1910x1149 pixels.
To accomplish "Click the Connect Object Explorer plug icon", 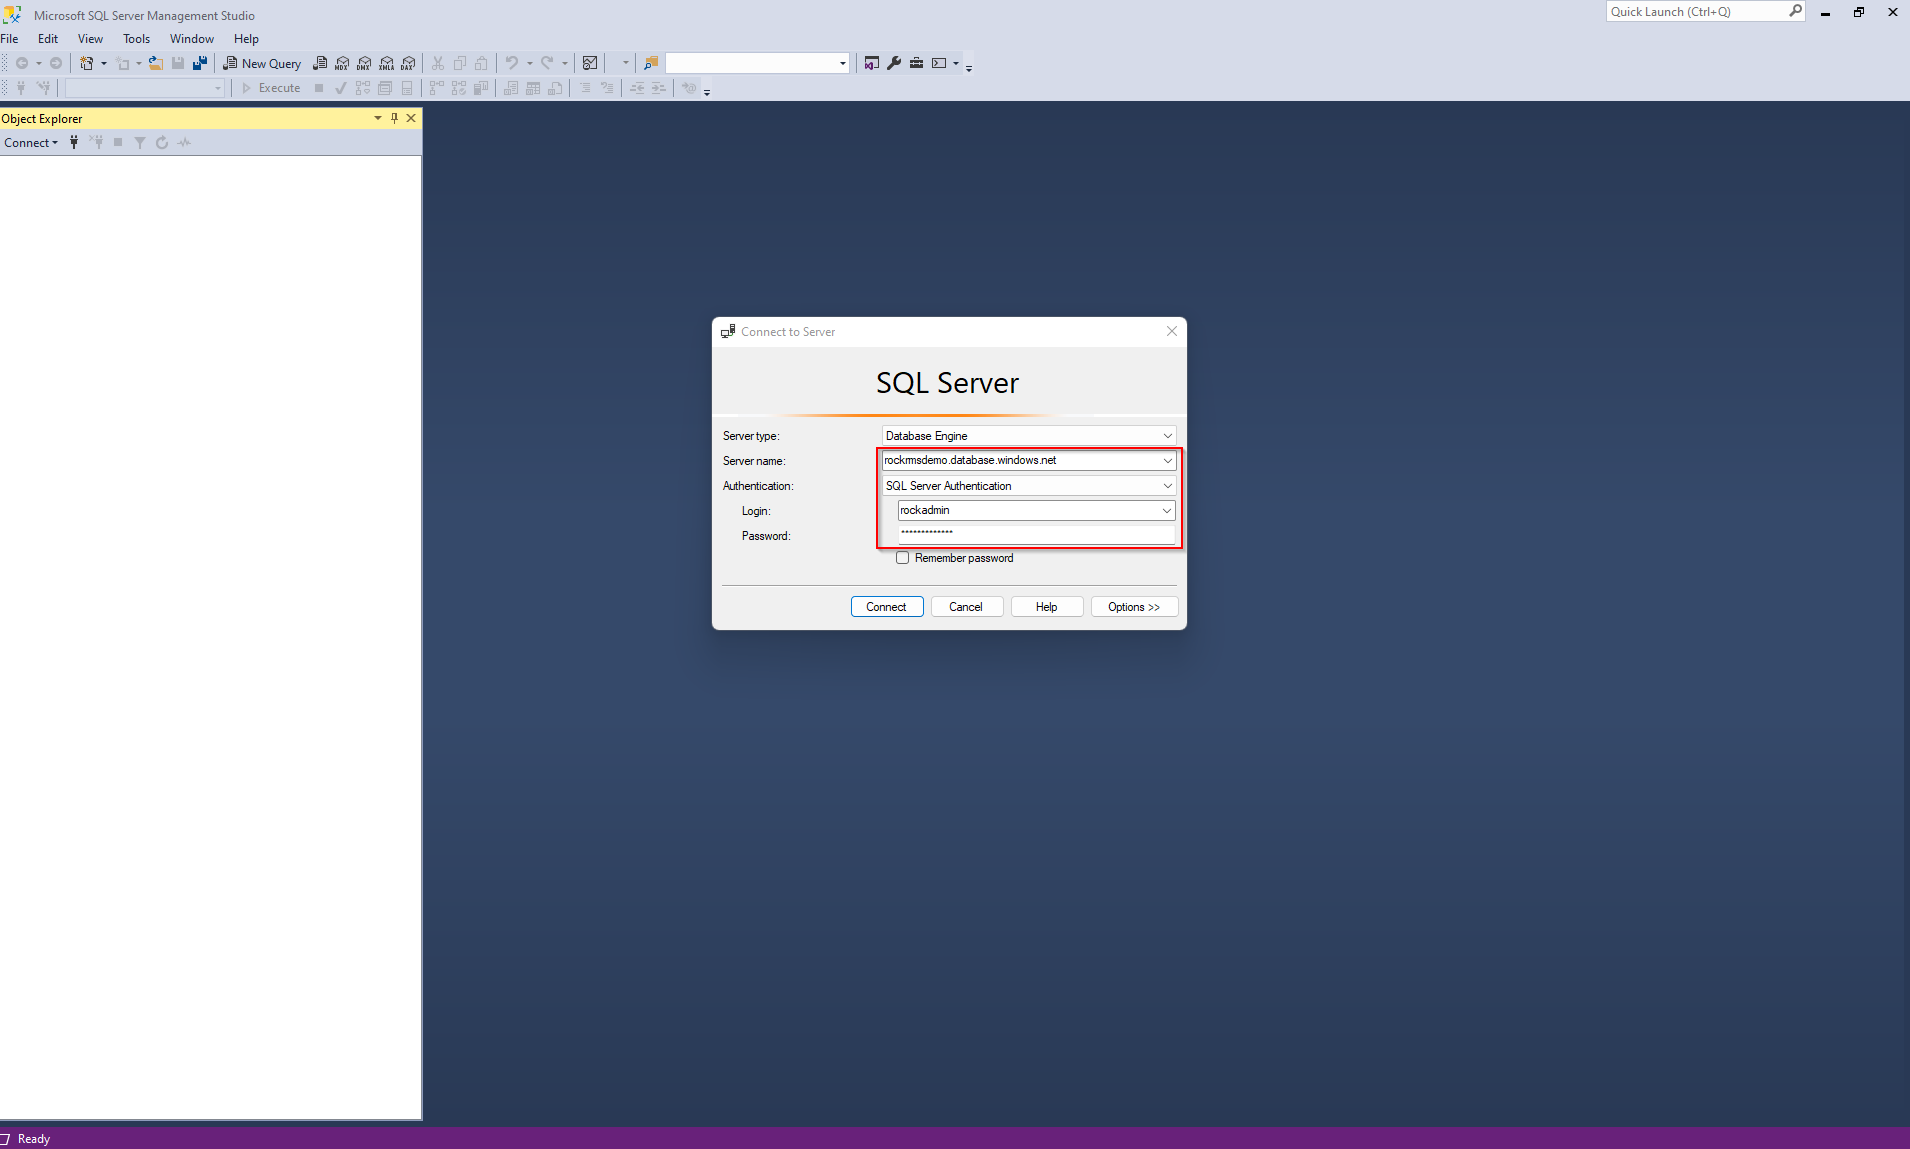I will (x=73, y=142).
